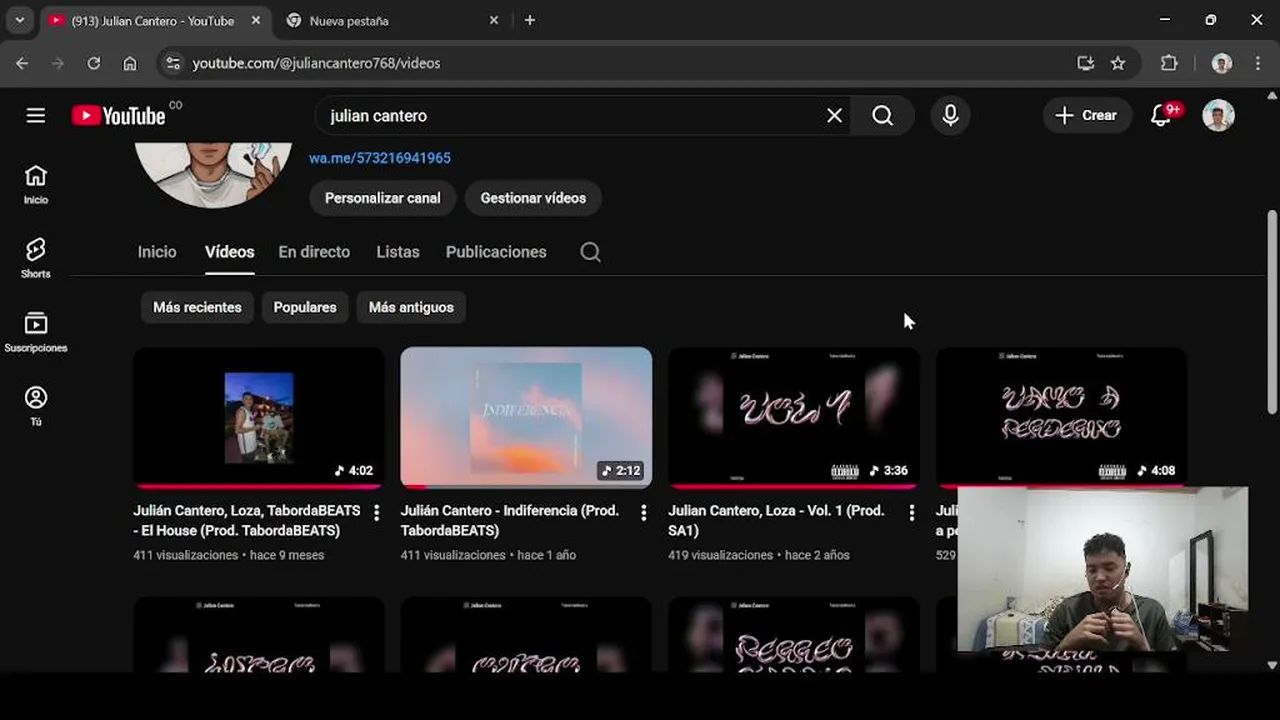Open the notifications bell
Screen dimensions: 1280x720
[1161, 116]
